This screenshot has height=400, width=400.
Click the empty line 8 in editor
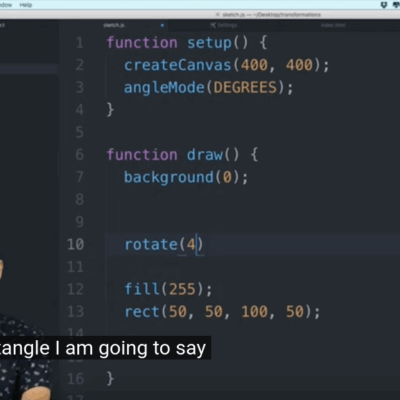point(233,199)
